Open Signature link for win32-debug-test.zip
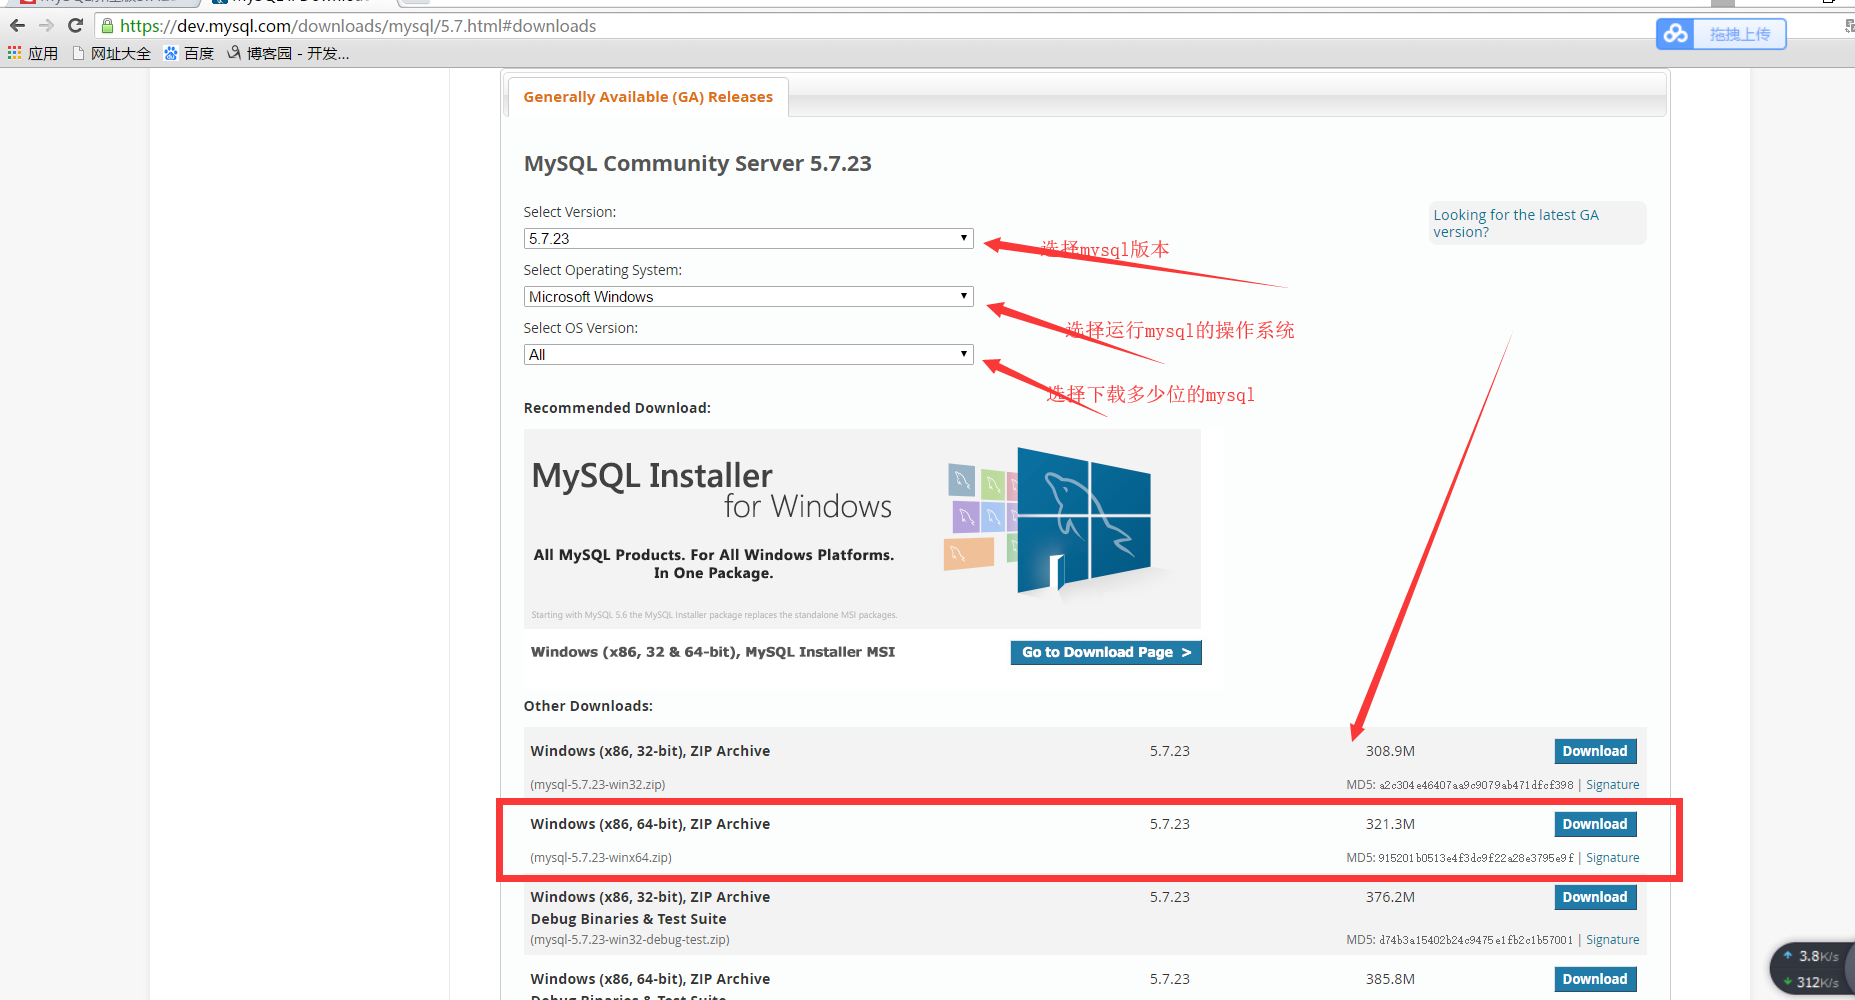This screenshot has width=1855, height=1000. click(1612, 940)
